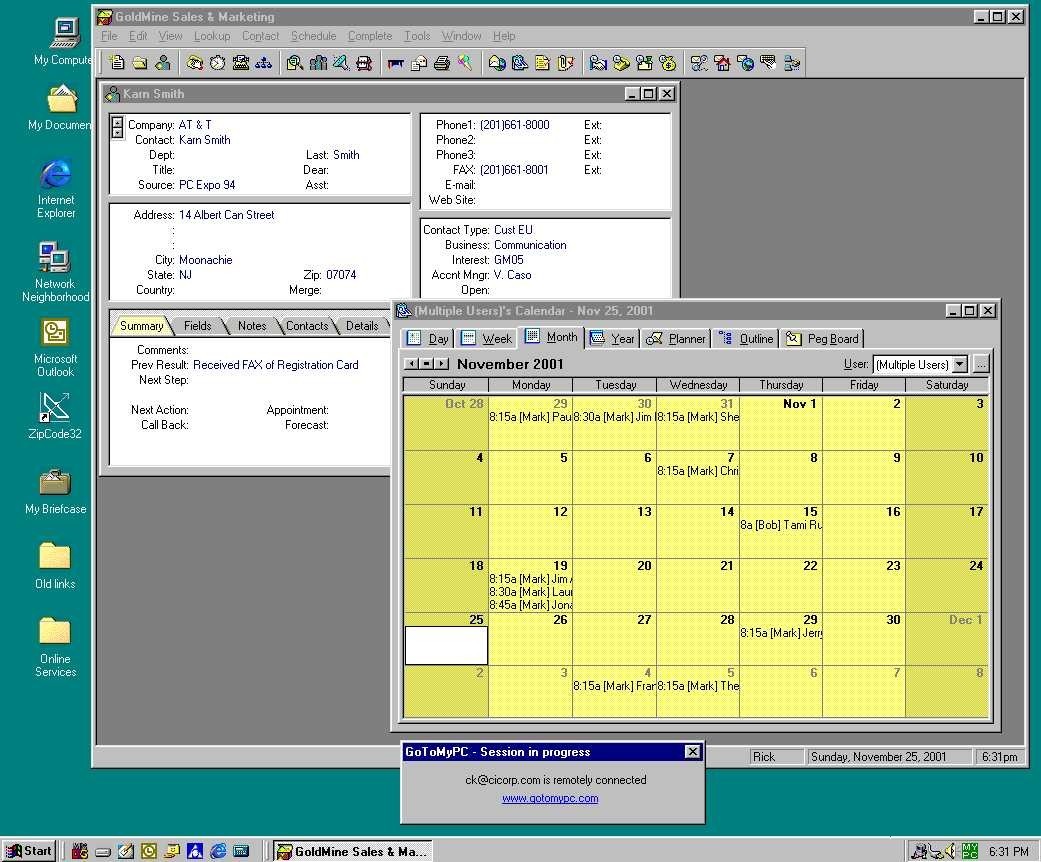Click the Nov 29 Mark Jerry appointment
This screenshot has height=862, width=1041.
click(781, 633)
